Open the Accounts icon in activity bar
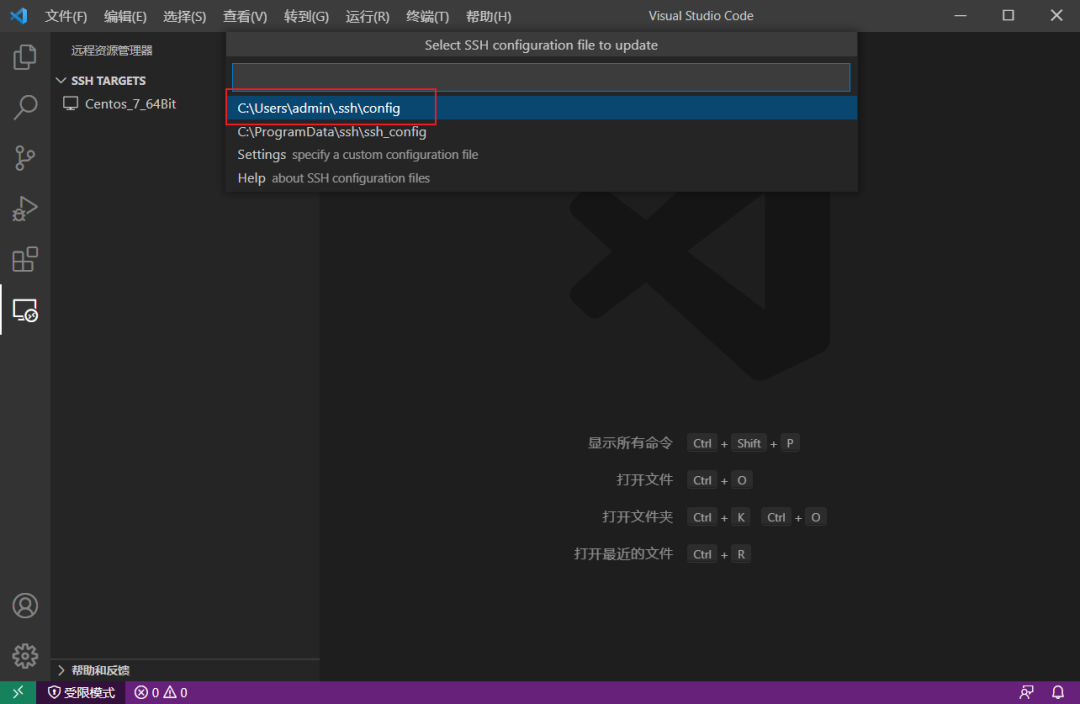The height and width of the screenshot is (704, 1080). pyautogui.click(x=25, y=605)
